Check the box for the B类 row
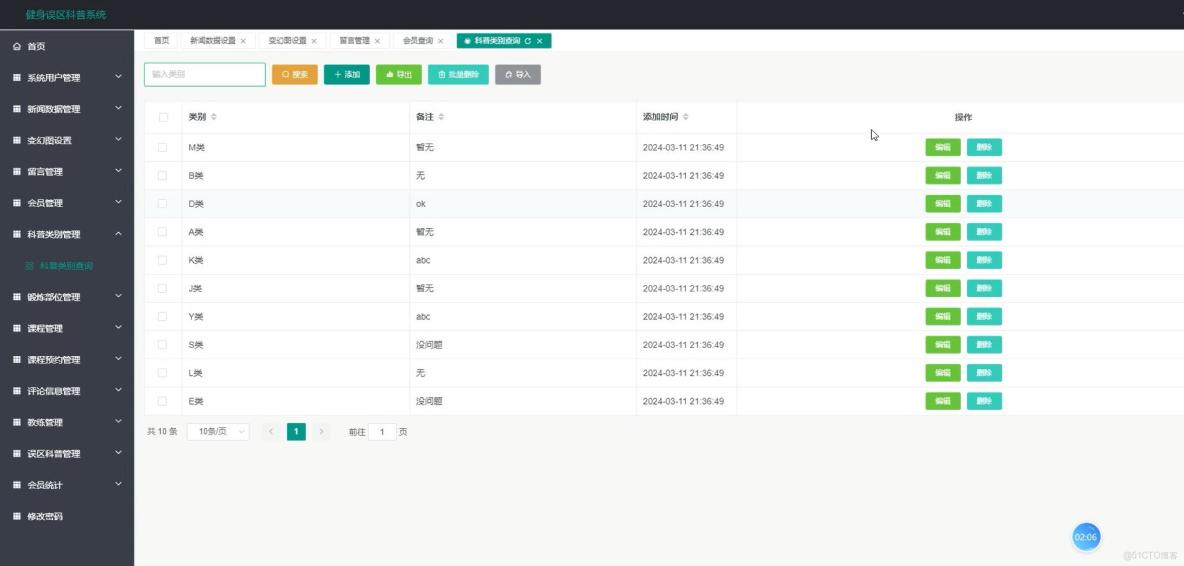The image size is (1184, 566). click(x=162, y=175)
